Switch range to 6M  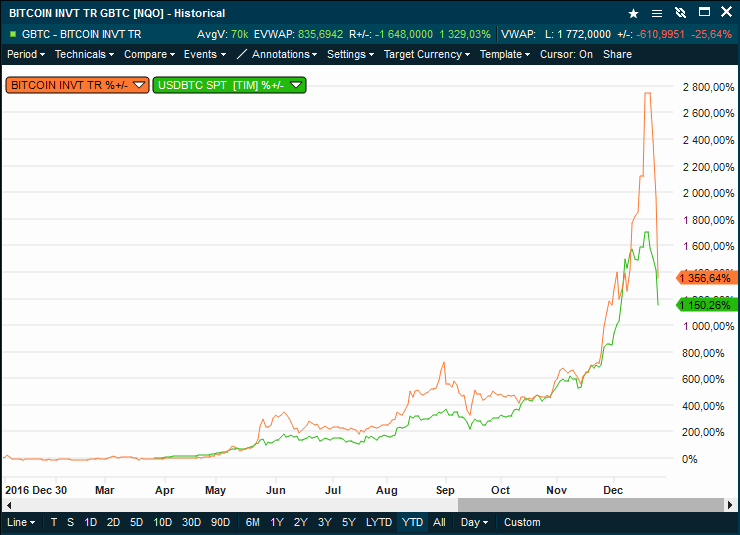(x=252, y=522)
